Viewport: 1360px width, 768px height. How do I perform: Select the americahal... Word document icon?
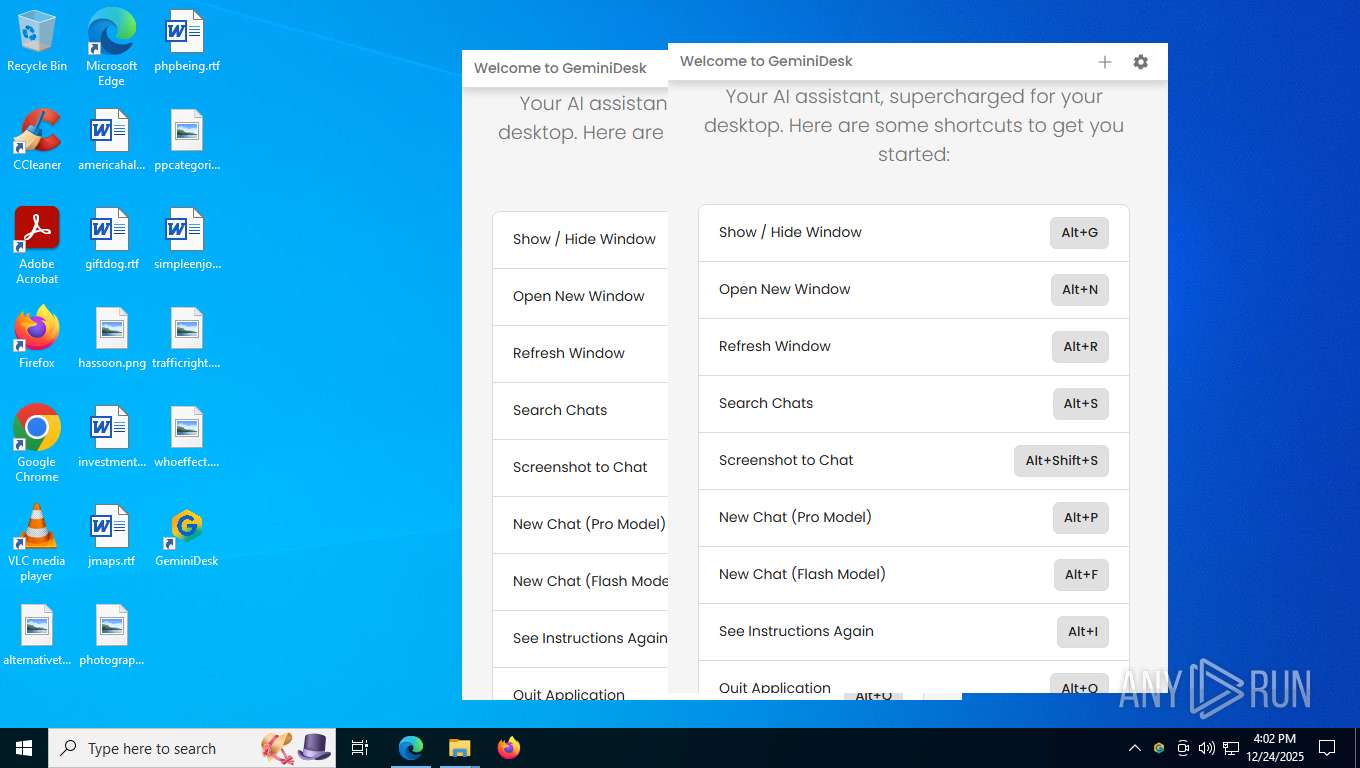click(x=111, y=141)
